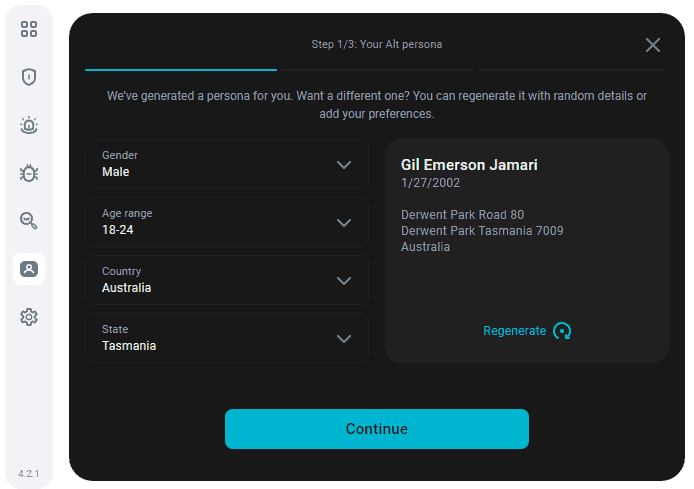The width and height of the screenshot is (694, 489).
Task: Open the settings gear icon
Action: 29,317
